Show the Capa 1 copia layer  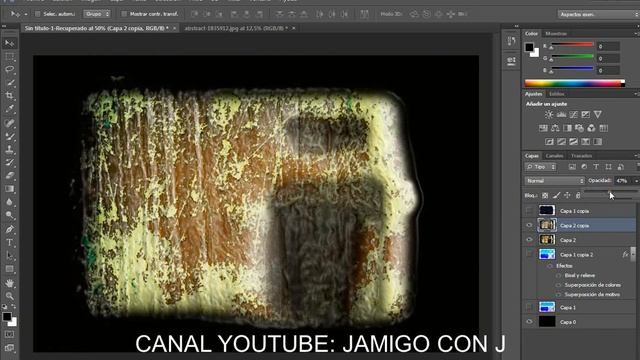point(529,211)
